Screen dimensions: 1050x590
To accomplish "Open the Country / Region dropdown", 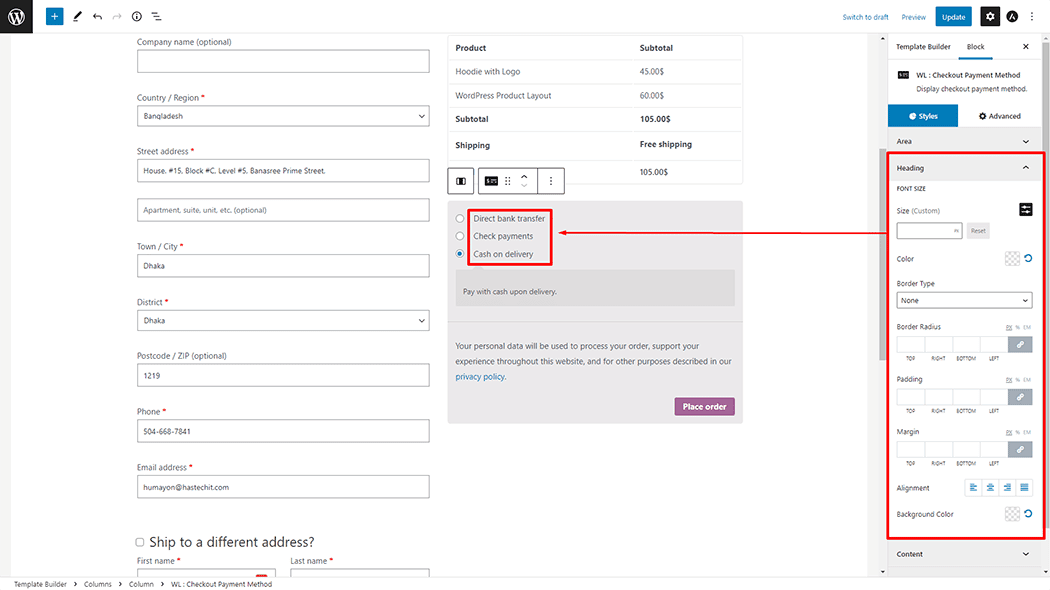I will 283,116.
